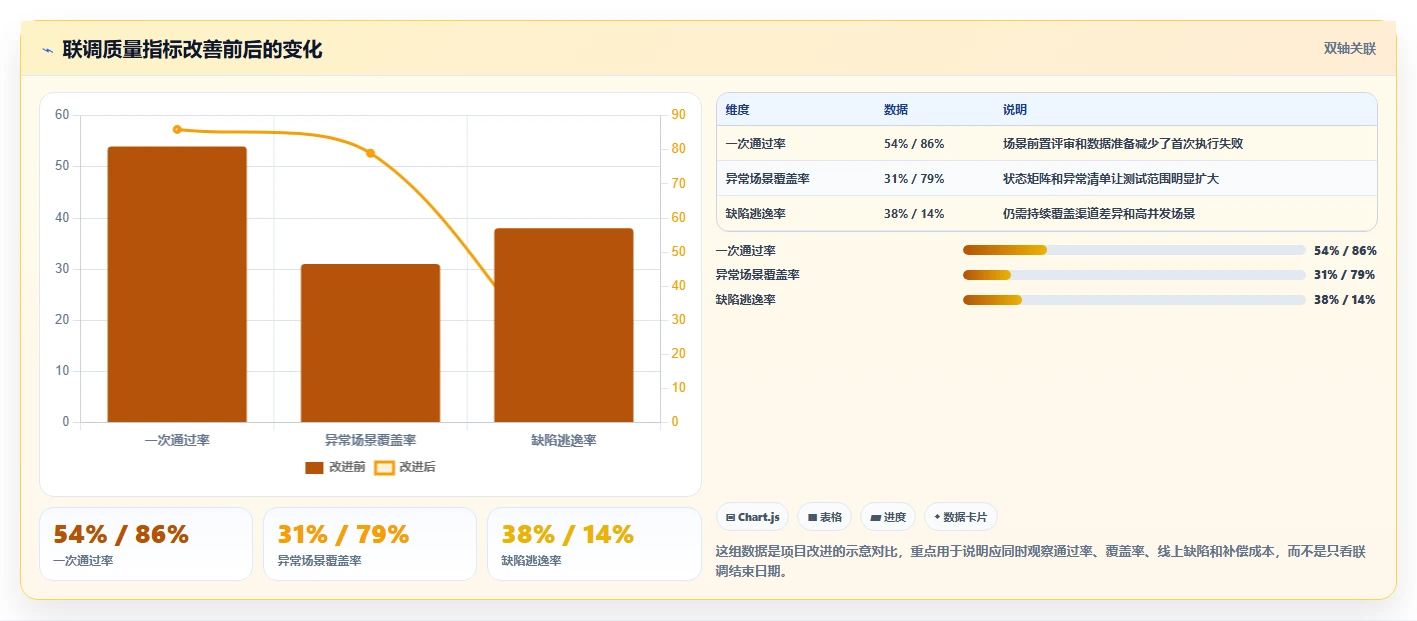Click the 54% / 86% progress value
This screenshot has width=1417, height=621.
[x=1345, y=250]
